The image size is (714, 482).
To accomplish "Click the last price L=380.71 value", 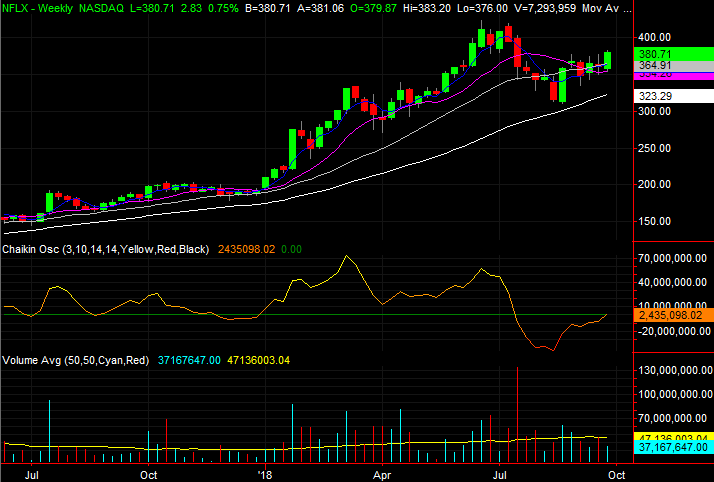I will click(x=152, y=8).
